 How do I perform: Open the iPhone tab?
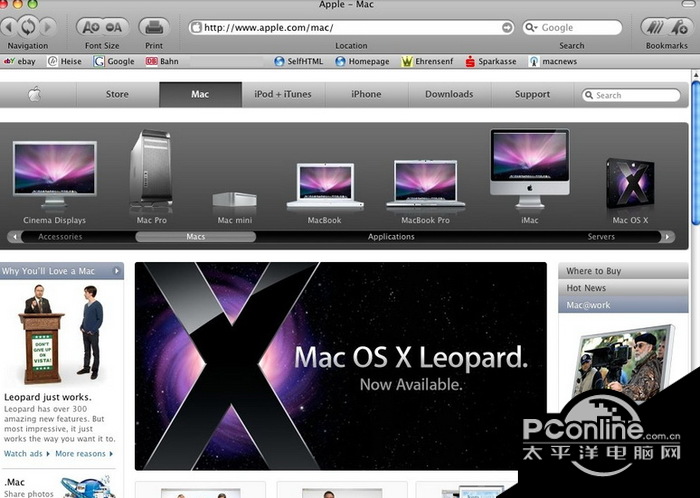click(366, 94)
